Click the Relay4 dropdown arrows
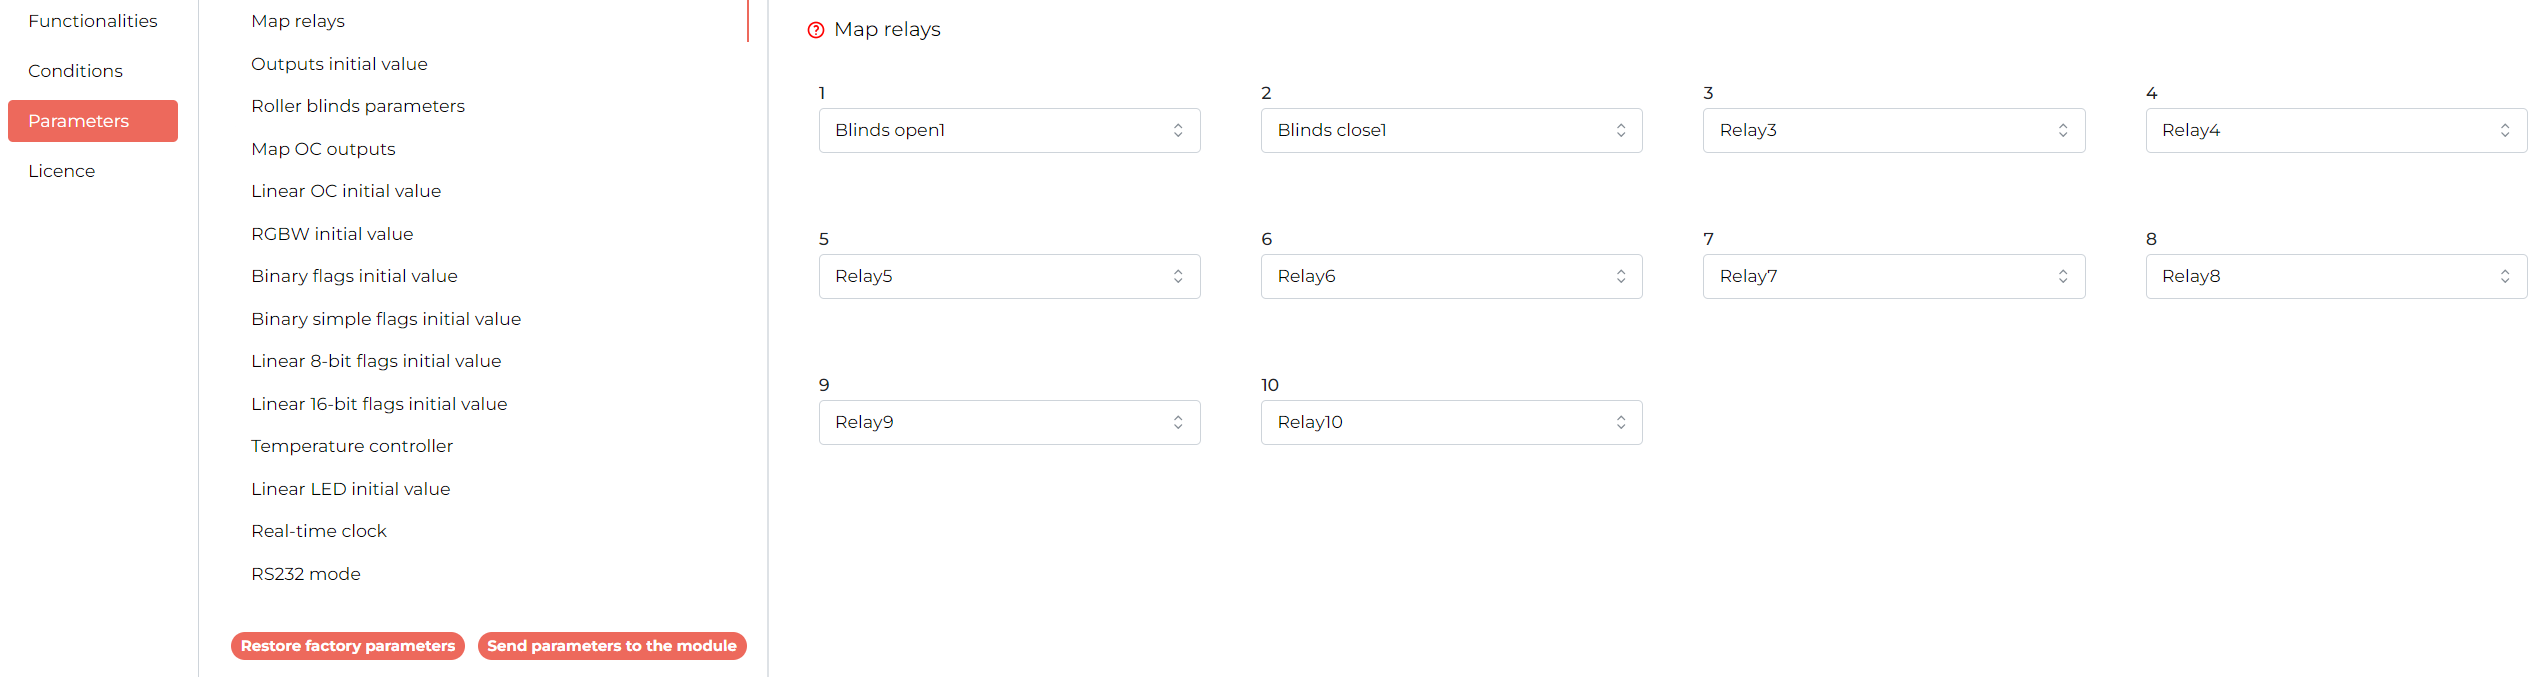This screenshot has height=677, width=2547. 2505,130
